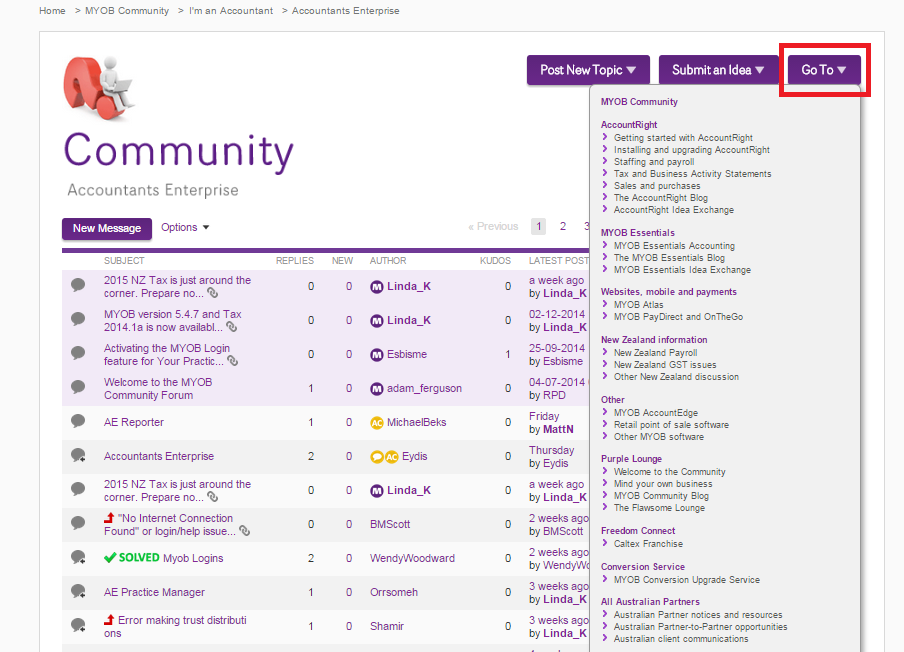Click the speech bubble icon beside AE Practice Manager
This screenshot has width=904, height=652.
pyautogui.click(x=78, y=592)
